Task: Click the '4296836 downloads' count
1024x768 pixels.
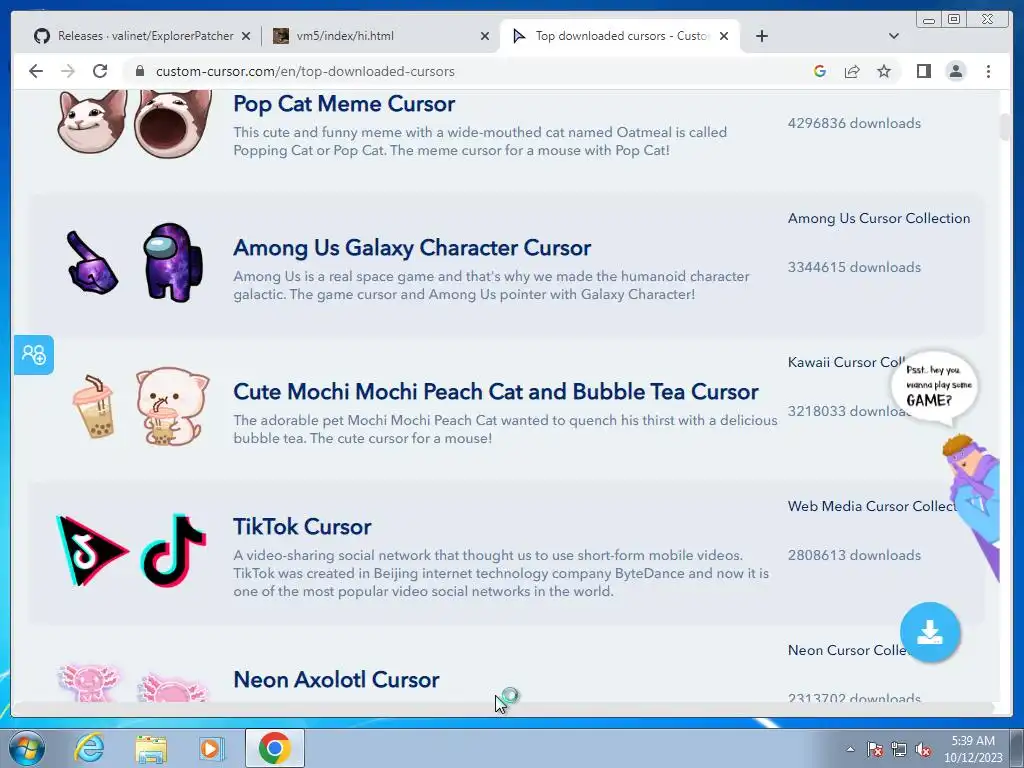Action: (x=854, y=123)
